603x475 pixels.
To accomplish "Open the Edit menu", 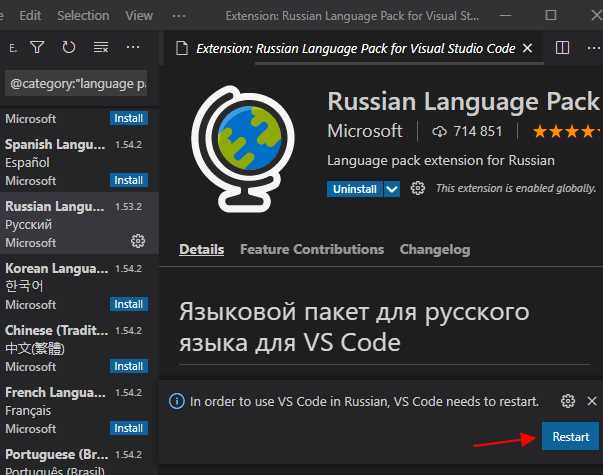I will [30, 16].
